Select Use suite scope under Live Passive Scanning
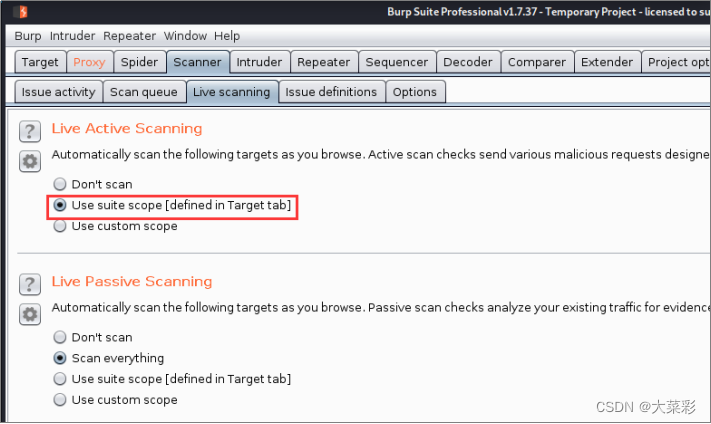711x424 pixels. (x=172, y=379)
